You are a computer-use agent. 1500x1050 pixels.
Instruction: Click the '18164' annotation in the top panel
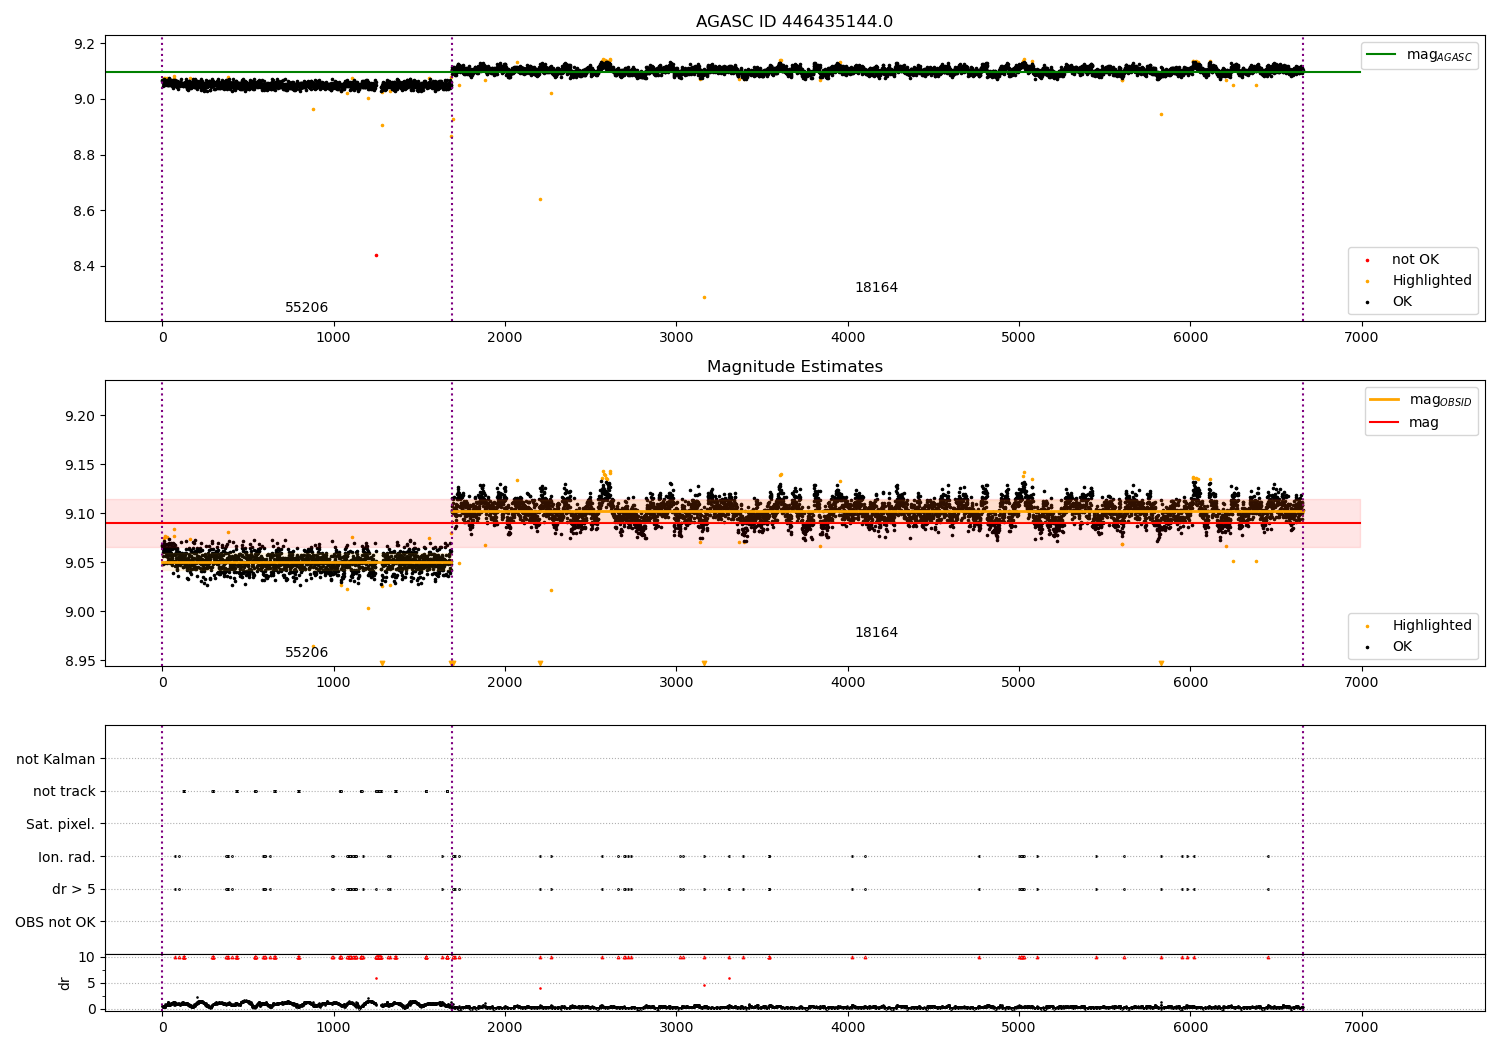pyautogui.click(x=876, y=288)
